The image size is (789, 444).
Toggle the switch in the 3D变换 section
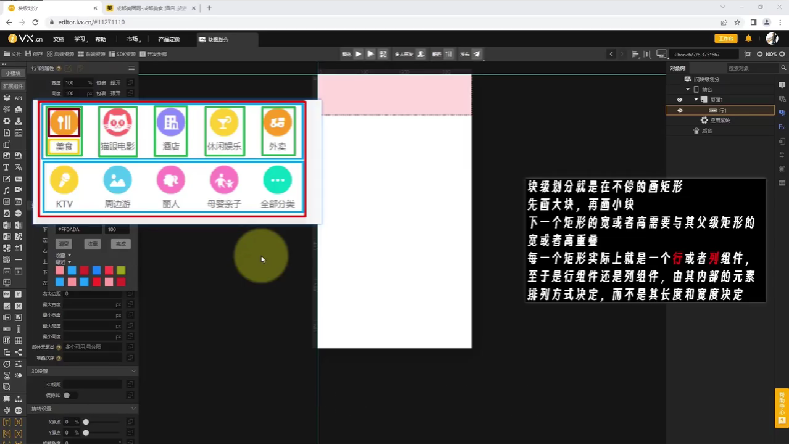(69, 395)
